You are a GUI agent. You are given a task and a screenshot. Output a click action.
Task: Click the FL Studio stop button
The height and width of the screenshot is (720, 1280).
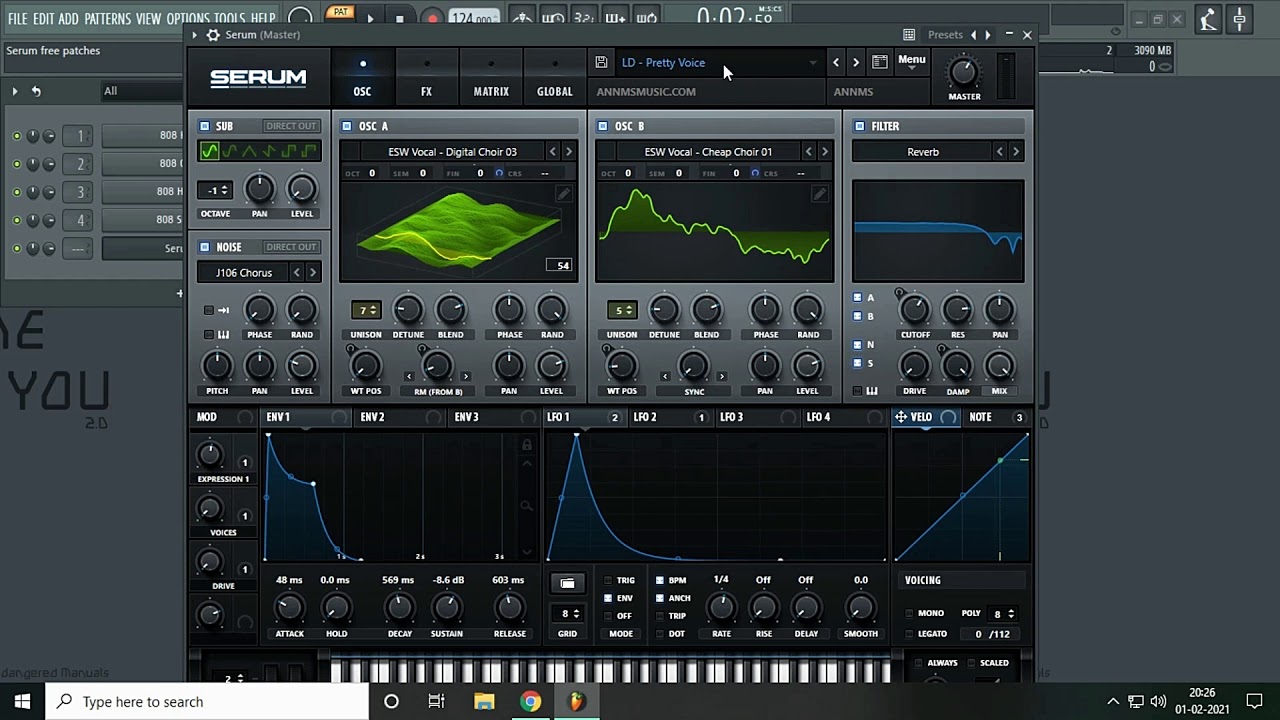[400, 18]
